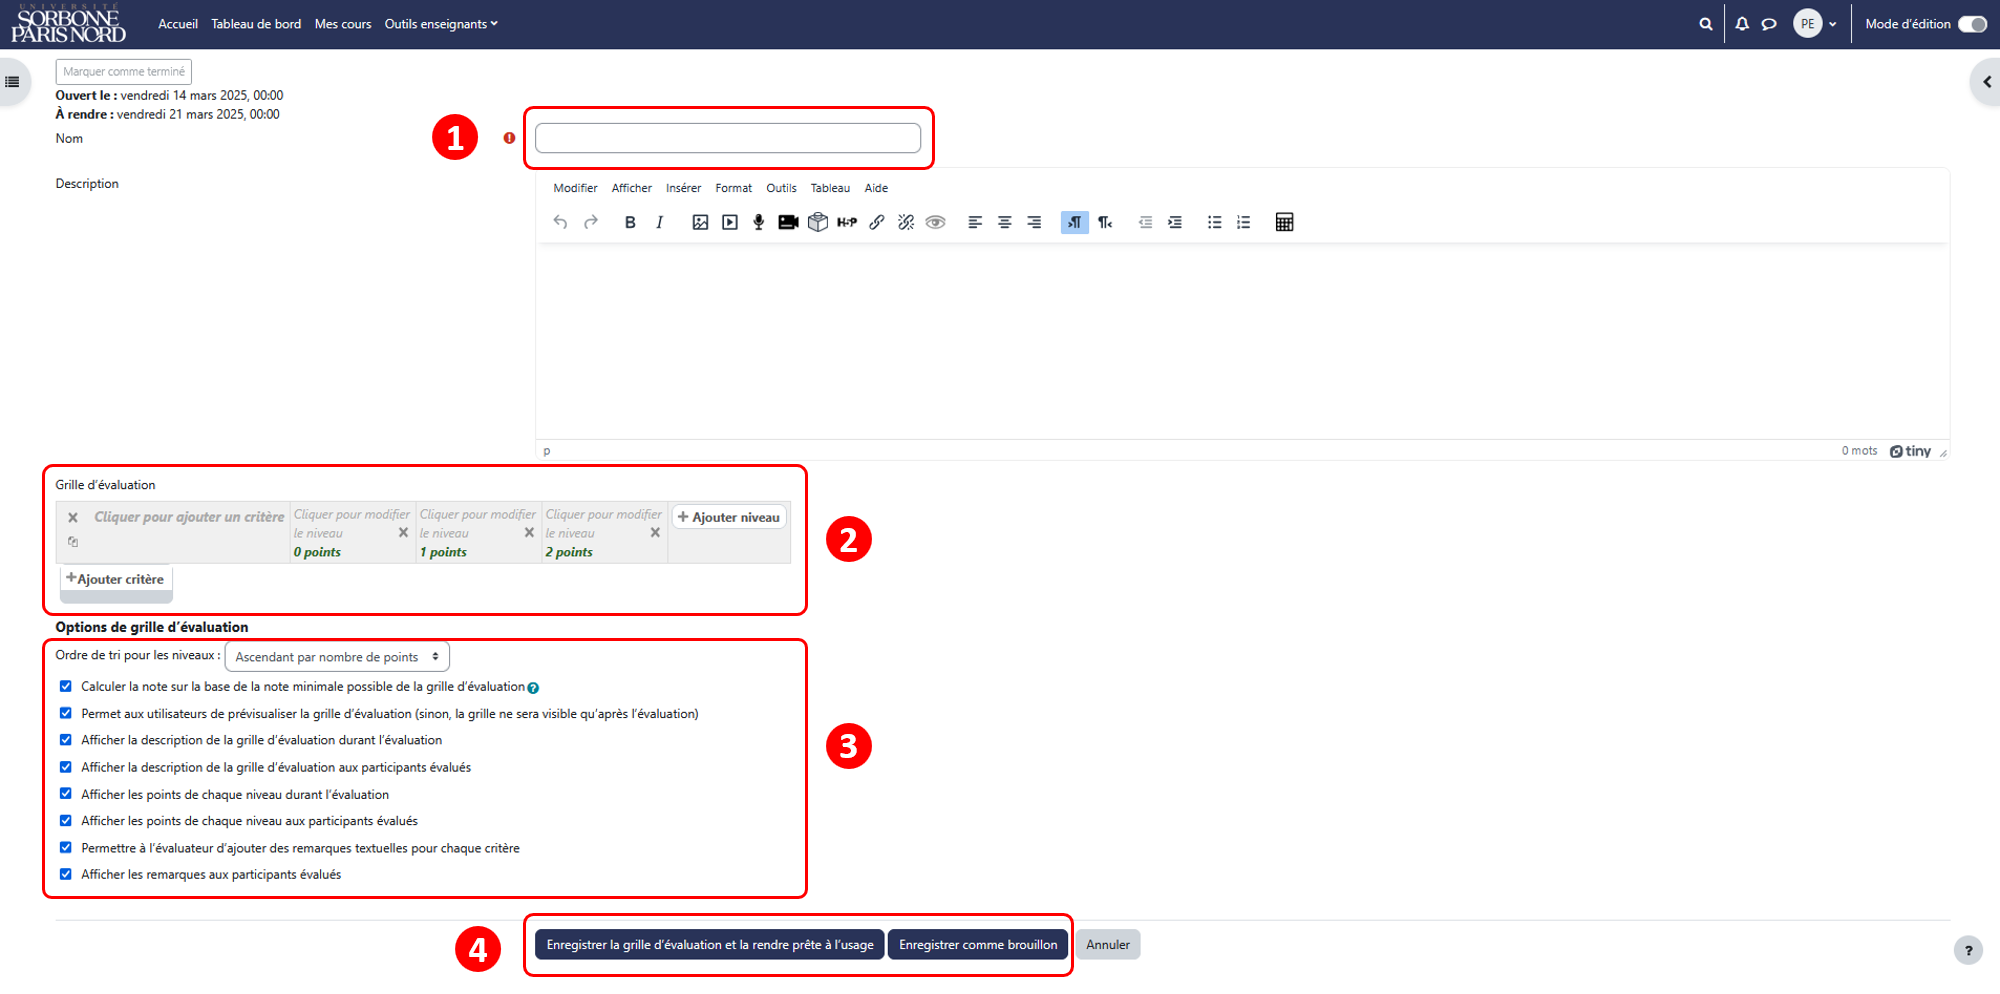This screenshot has height=994, width=2000.
Task: Uncheck Calculer la note minimale option
Action: tap(66, 686)
